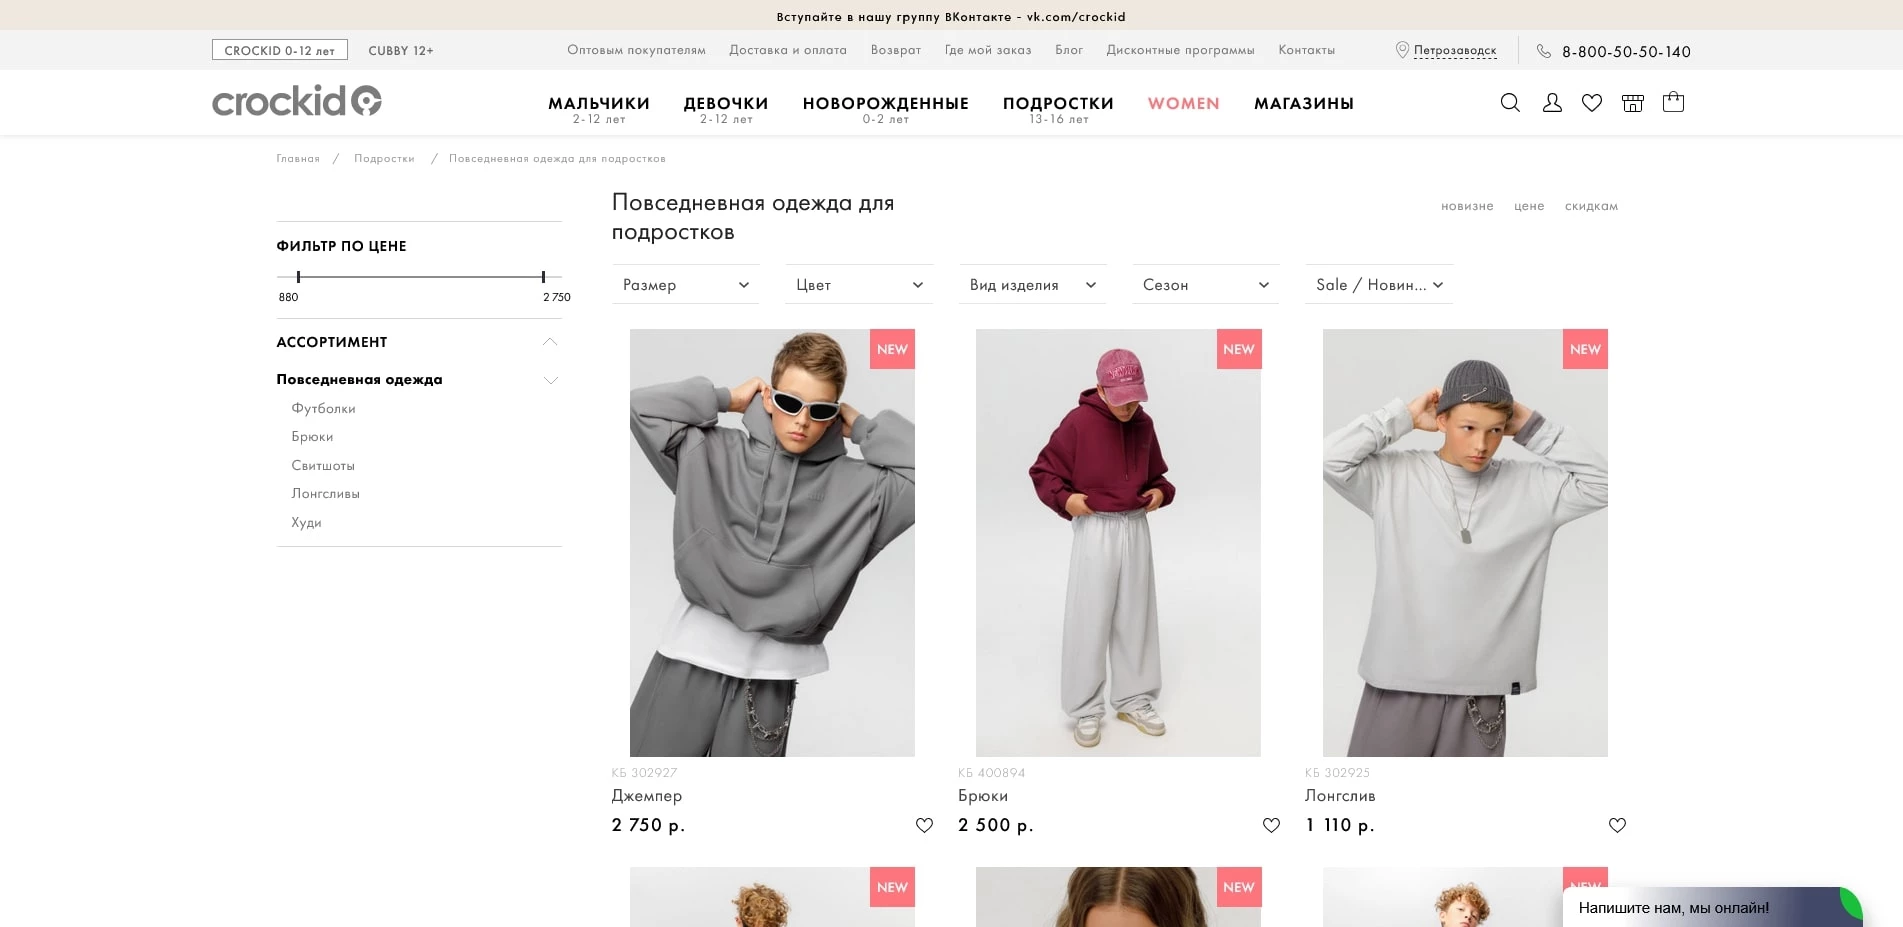Click location pin icon near Петрозаводск
The width and height of the screenshot is (1903, 927).
[1402, 50]
